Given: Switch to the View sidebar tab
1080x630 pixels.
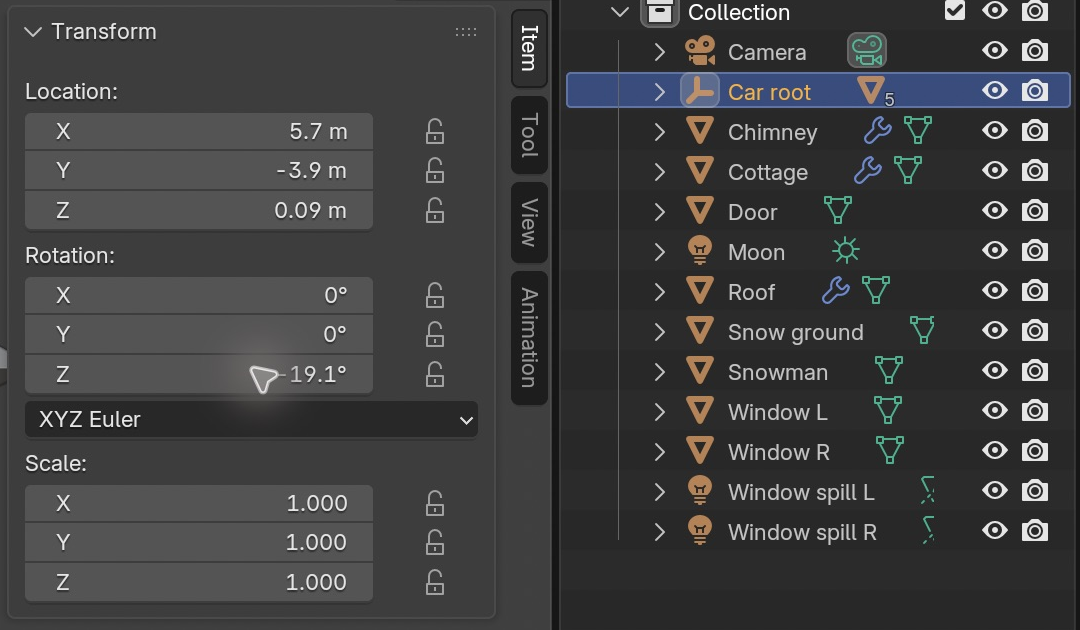Looking at the screenshot, I should pyautogui.click(x=529, y=222).
